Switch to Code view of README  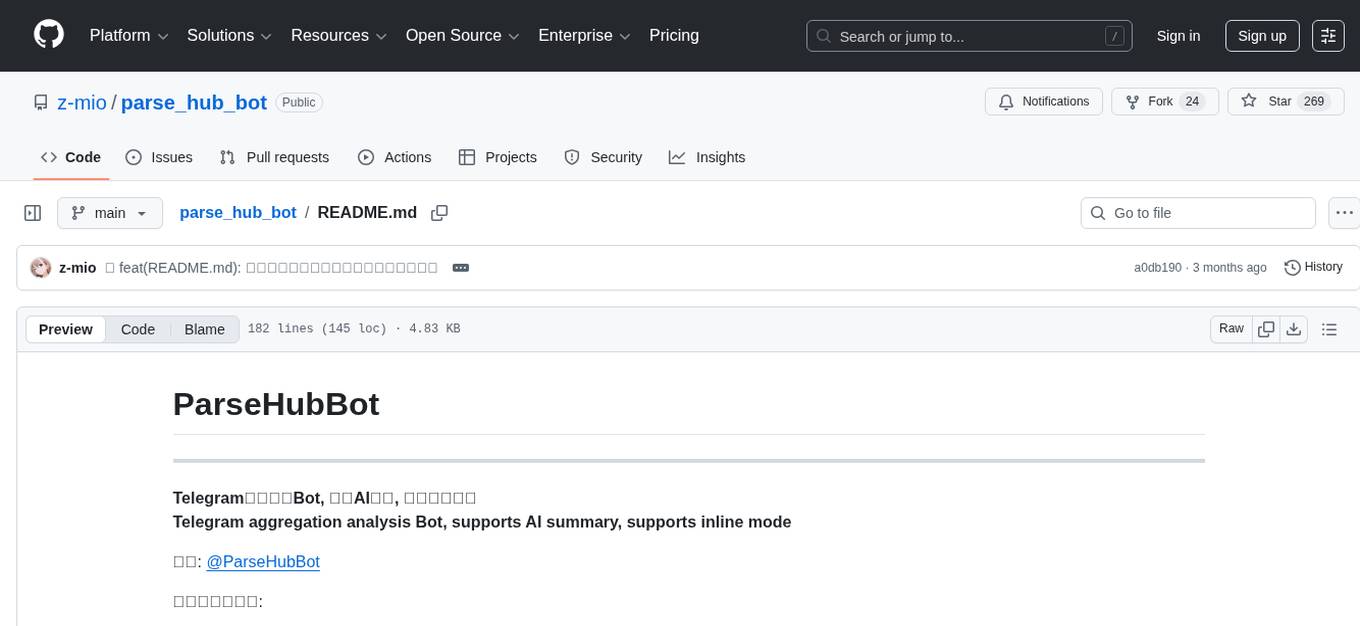click(x=137, y=329)
